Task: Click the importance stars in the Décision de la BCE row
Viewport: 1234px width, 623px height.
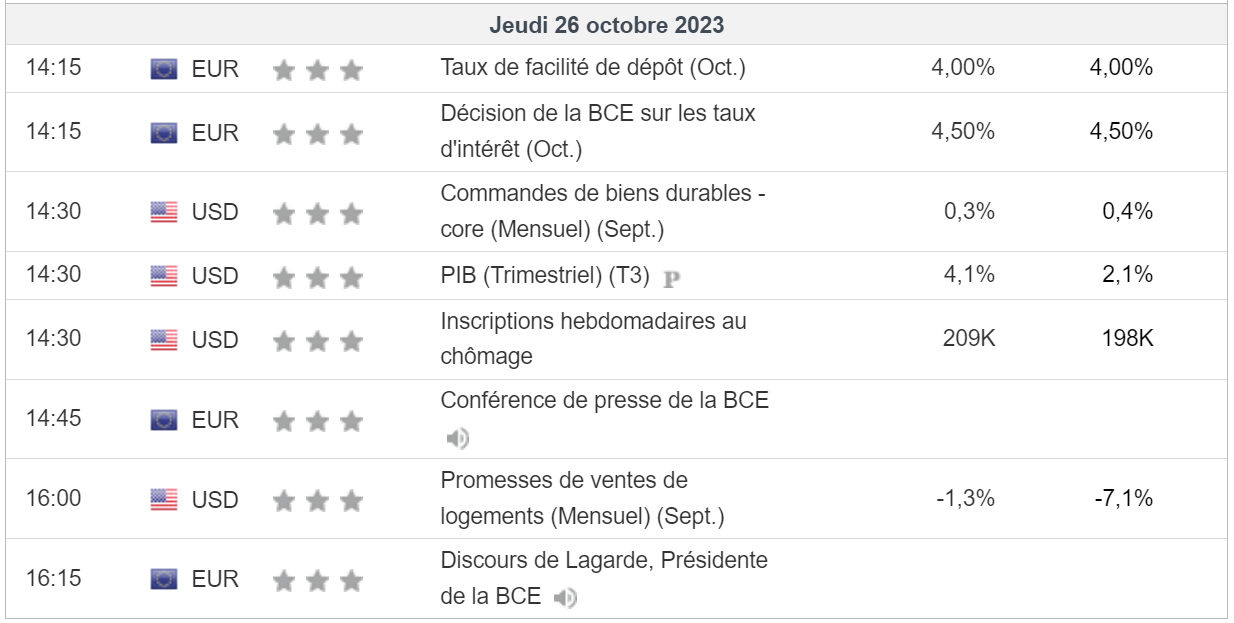Action: coord(317,133)
